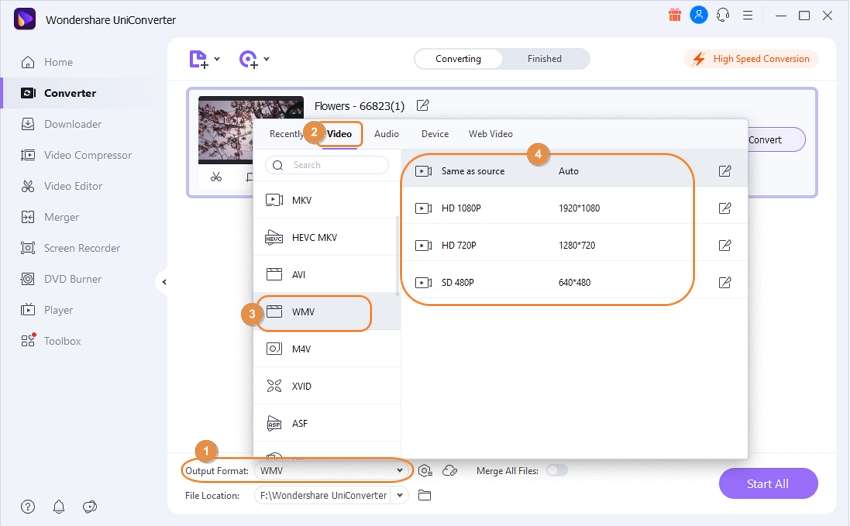Choose M4V from the format list
This screenshot has width=850, height=526.
326,349
